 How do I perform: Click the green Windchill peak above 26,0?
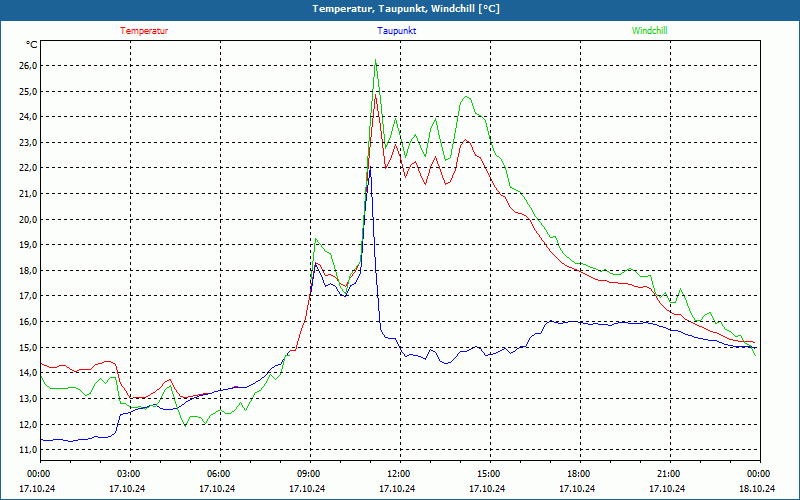click(376, 60)
